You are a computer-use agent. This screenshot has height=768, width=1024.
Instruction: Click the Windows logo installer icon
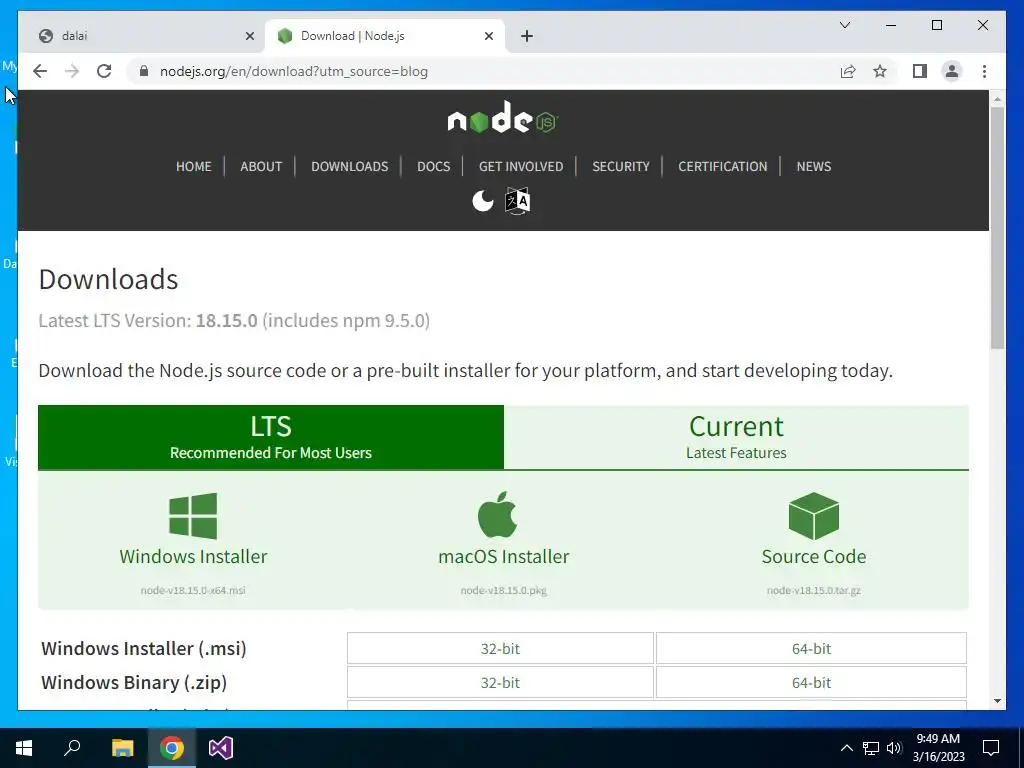[x=193, y=516]
